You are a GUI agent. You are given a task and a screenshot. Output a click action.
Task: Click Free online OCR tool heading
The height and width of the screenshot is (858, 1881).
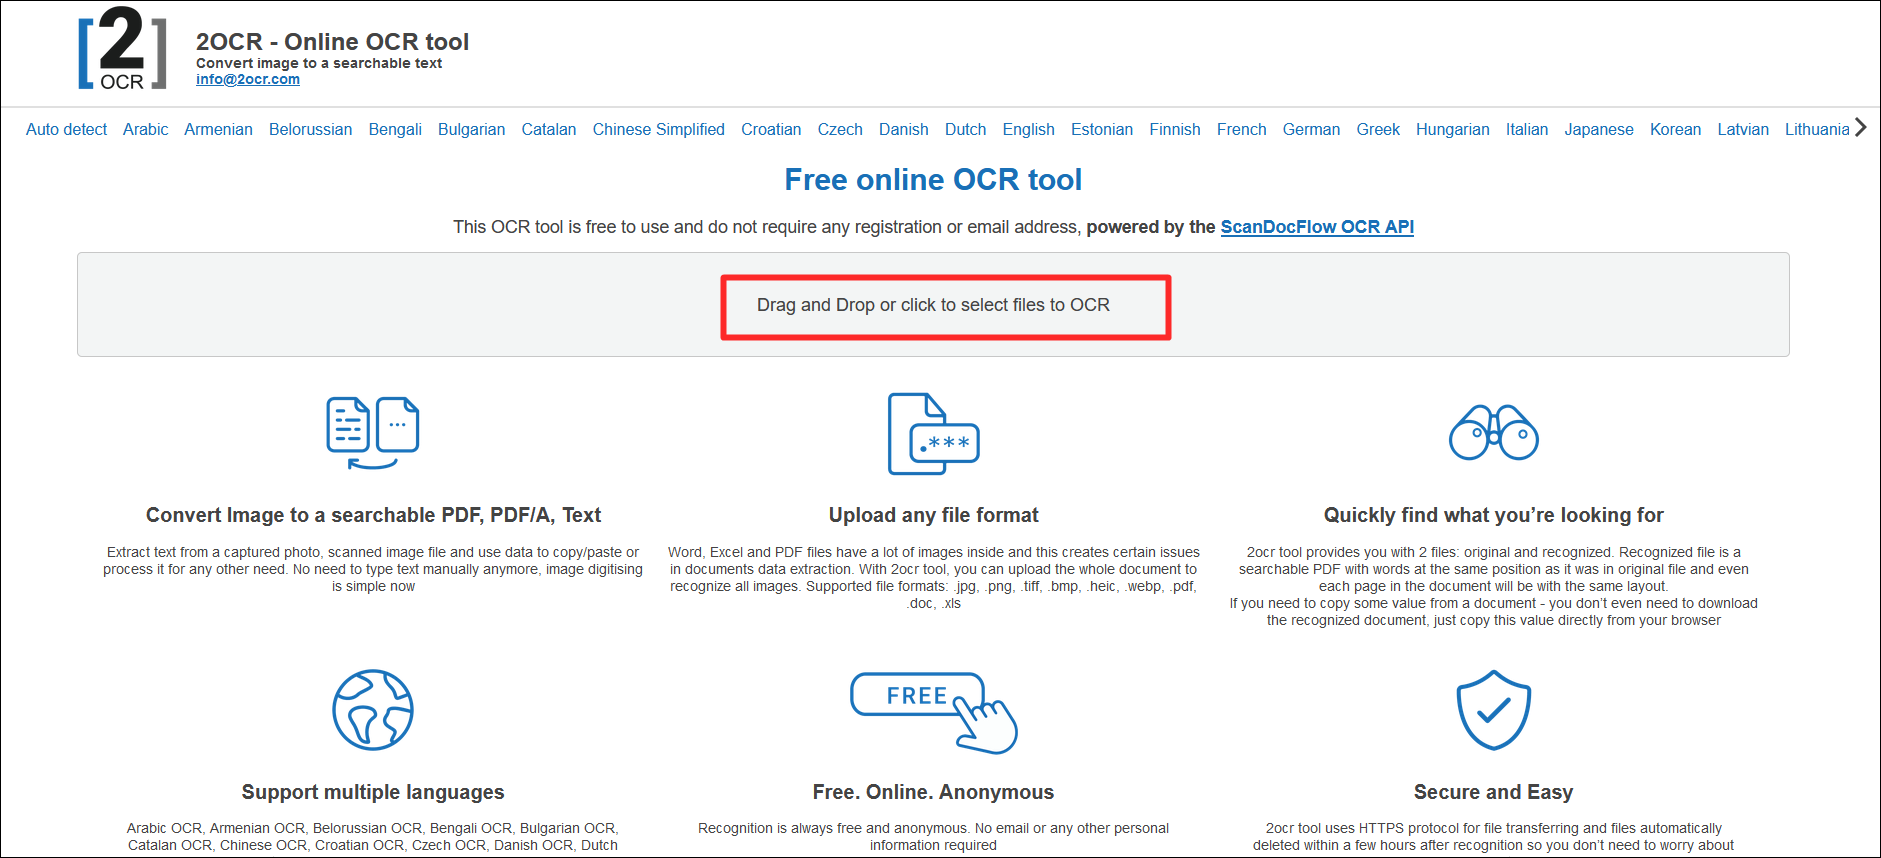[x=933, y=180]
